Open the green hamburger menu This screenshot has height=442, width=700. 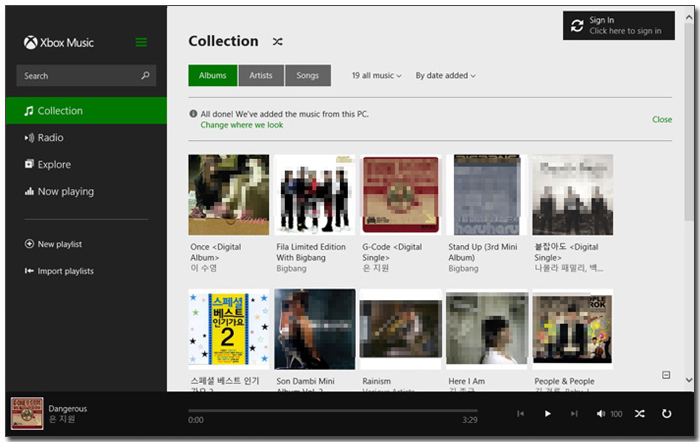pos(141,42)
